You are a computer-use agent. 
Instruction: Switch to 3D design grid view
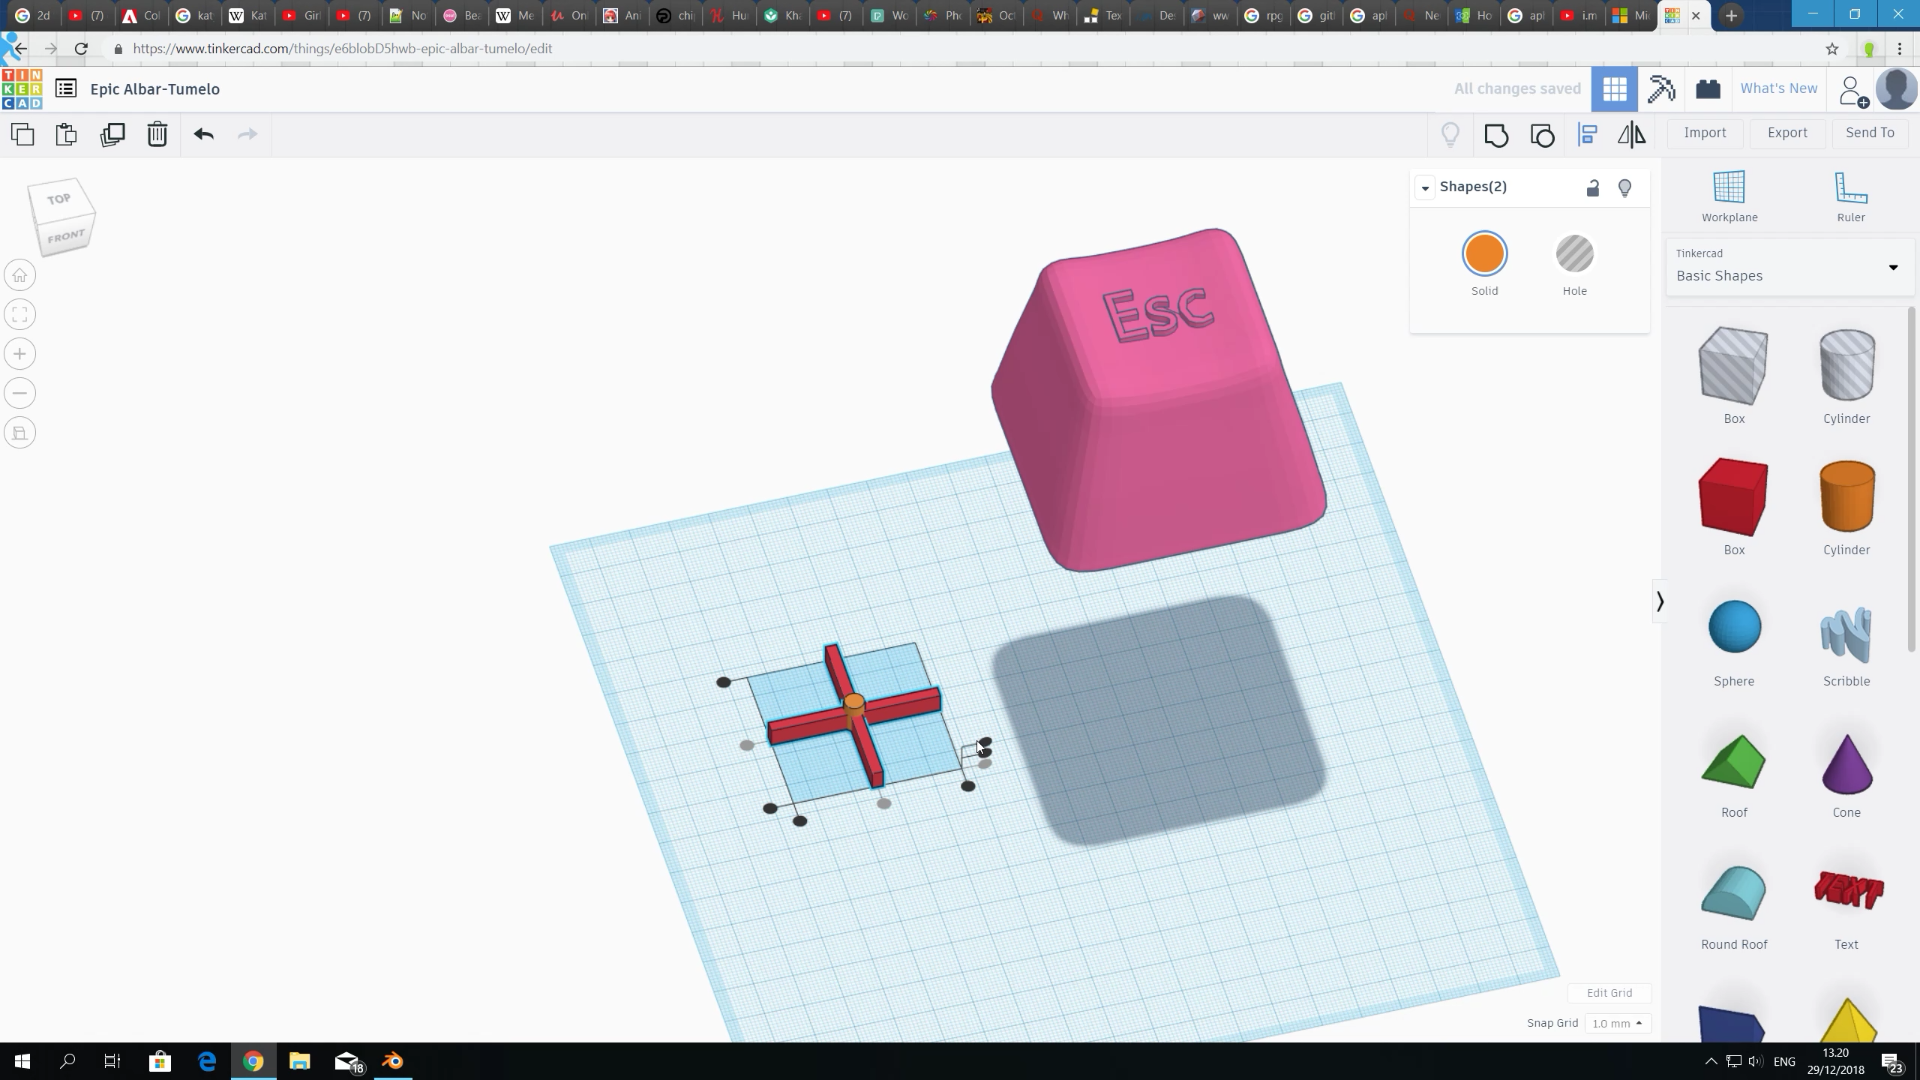point(1614,89)
